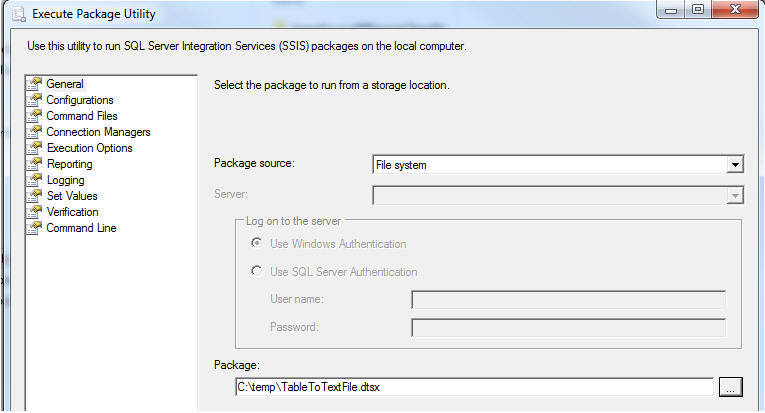Click the package browse ellipsis button

(731, 387)
